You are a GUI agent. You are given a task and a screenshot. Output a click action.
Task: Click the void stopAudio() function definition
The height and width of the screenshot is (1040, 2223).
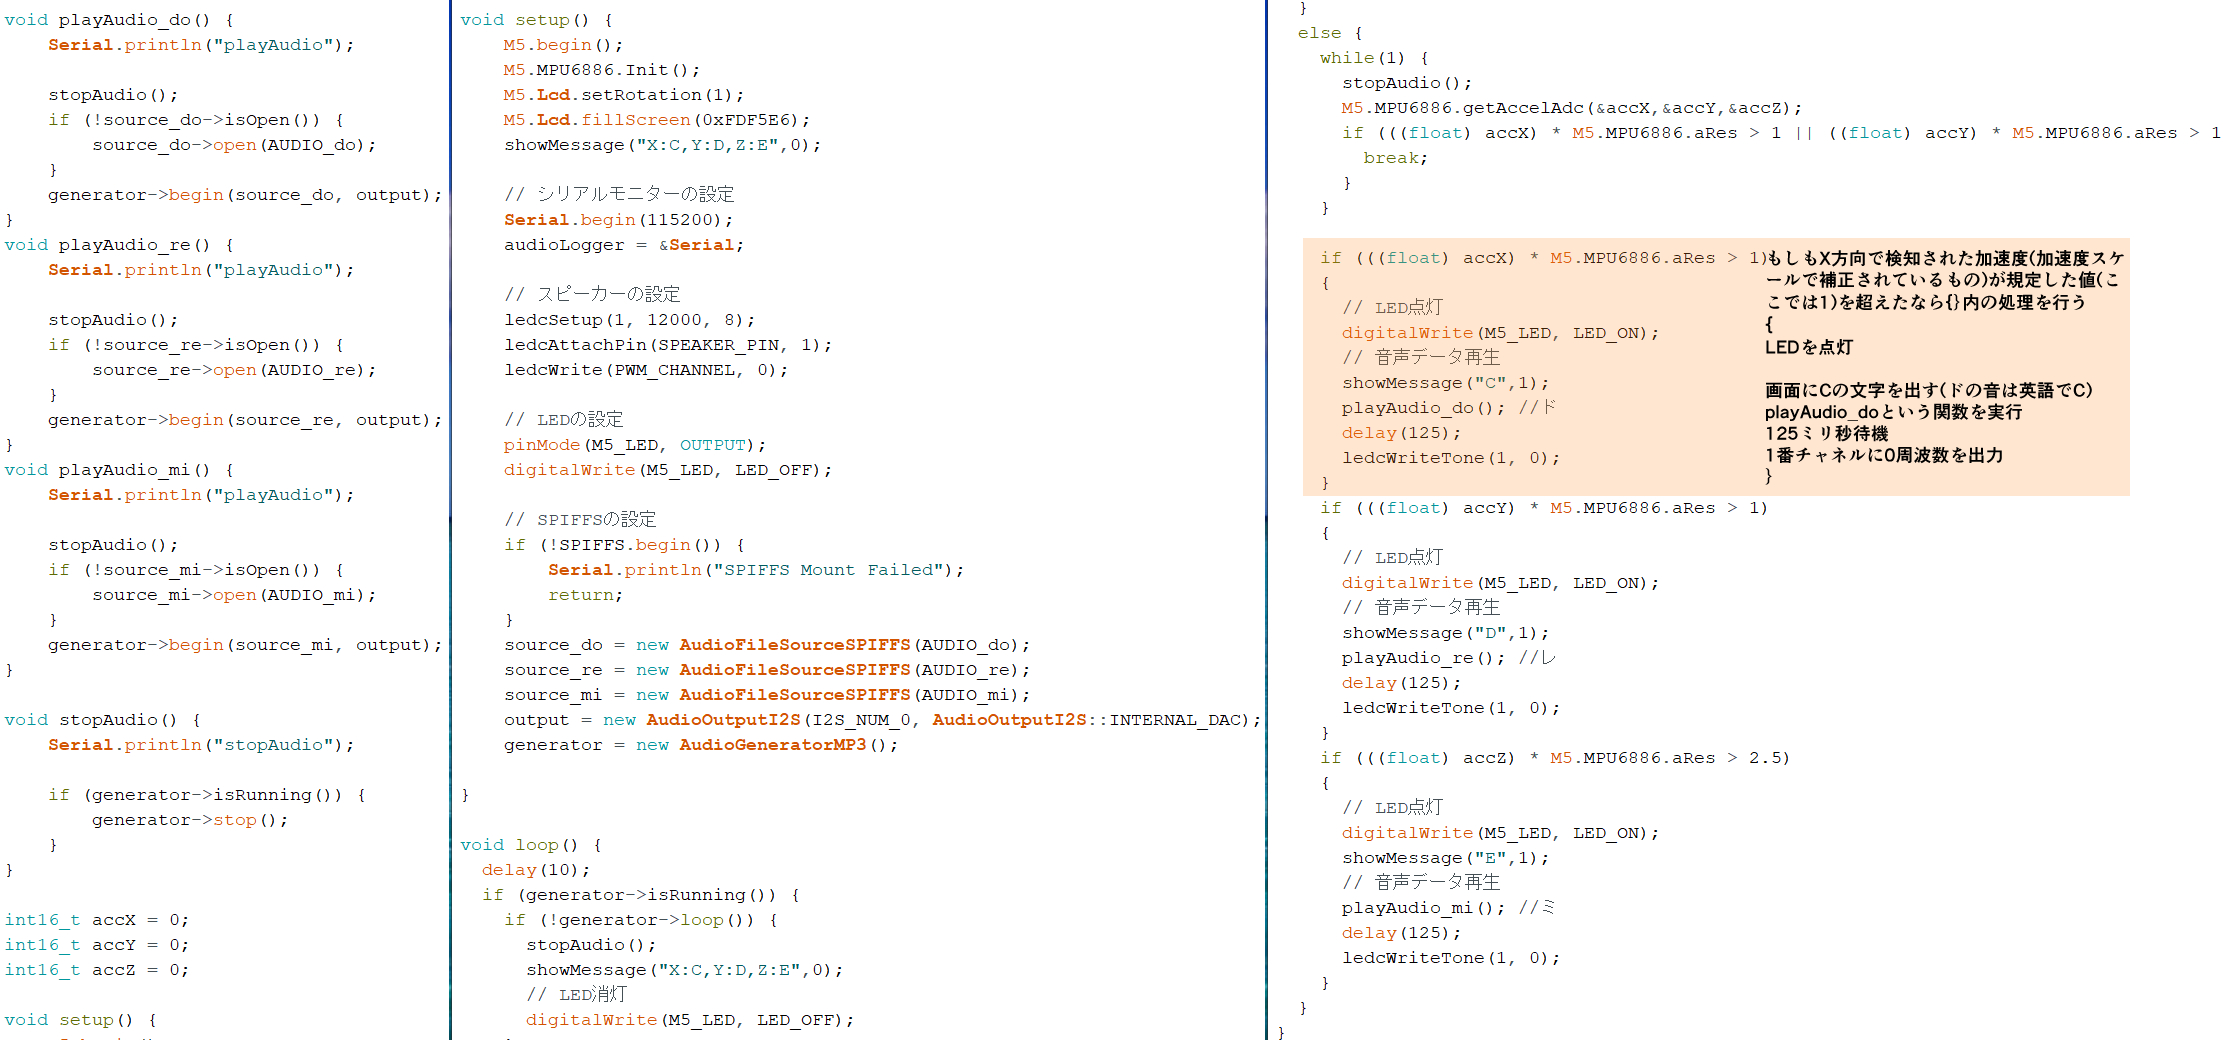click(103, 720)
